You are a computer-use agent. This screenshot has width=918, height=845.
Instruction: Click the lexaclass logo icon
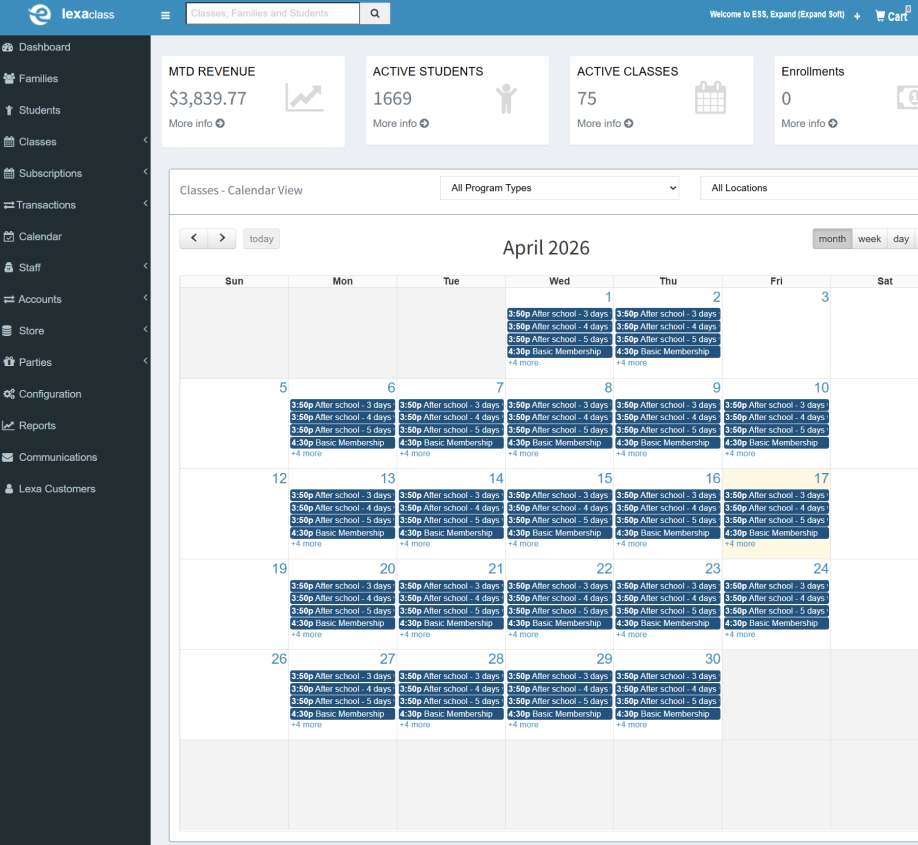(x=40, y=14)
